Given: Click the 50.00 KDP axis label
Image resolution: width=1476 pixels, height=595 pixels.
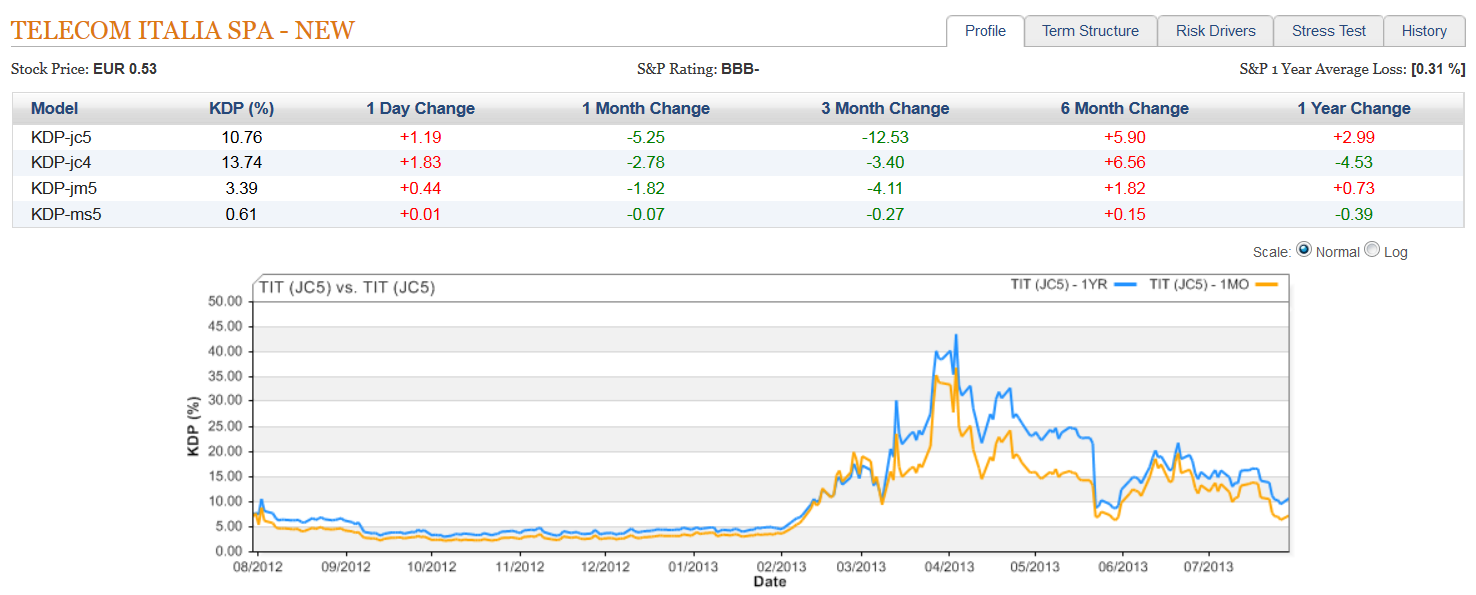Looking at the screenshot, I should [x=223, y=301].
